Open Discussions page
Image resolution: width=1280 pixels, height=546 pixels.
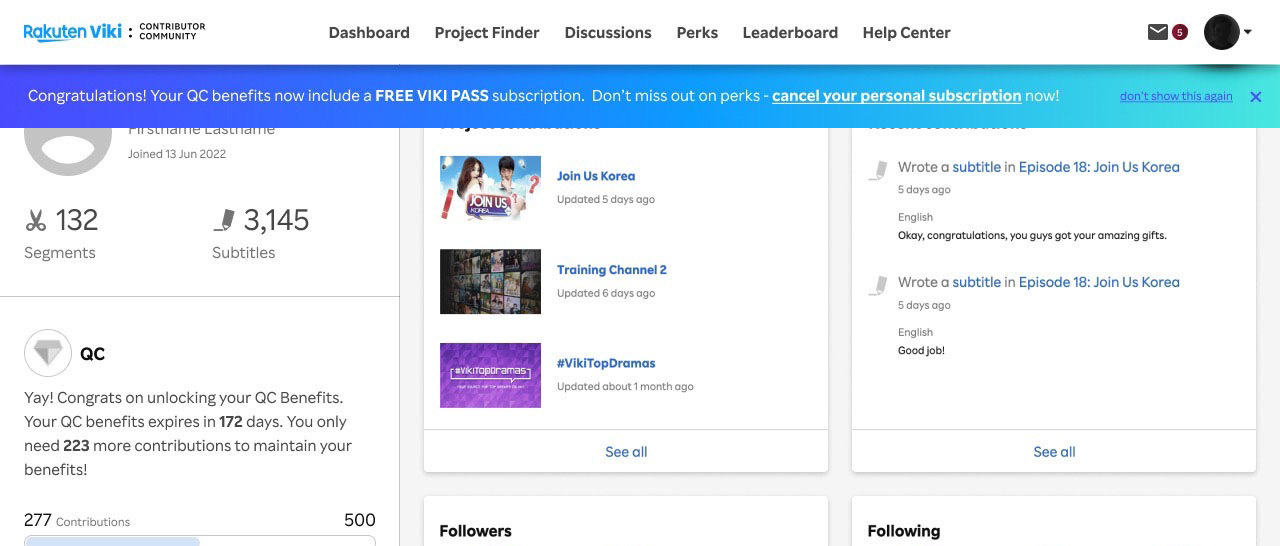[608, 32]
